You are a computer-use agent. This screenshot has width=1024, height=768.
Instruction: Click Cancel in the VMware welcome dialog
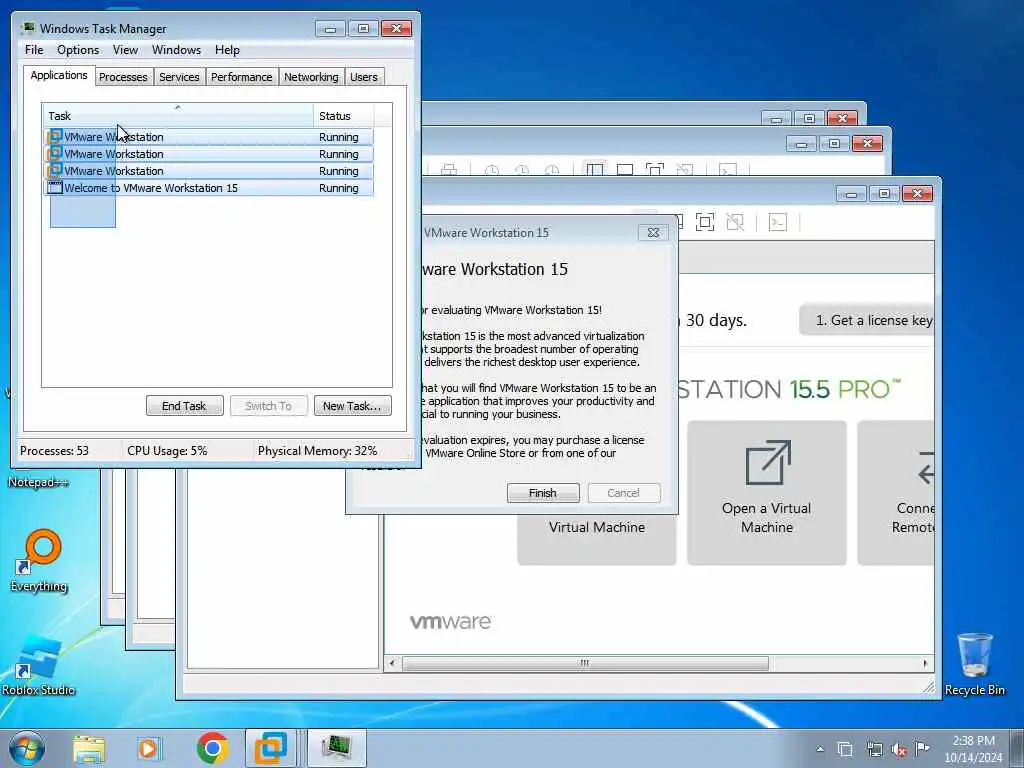pyautogui.click(x=624, y=492)
